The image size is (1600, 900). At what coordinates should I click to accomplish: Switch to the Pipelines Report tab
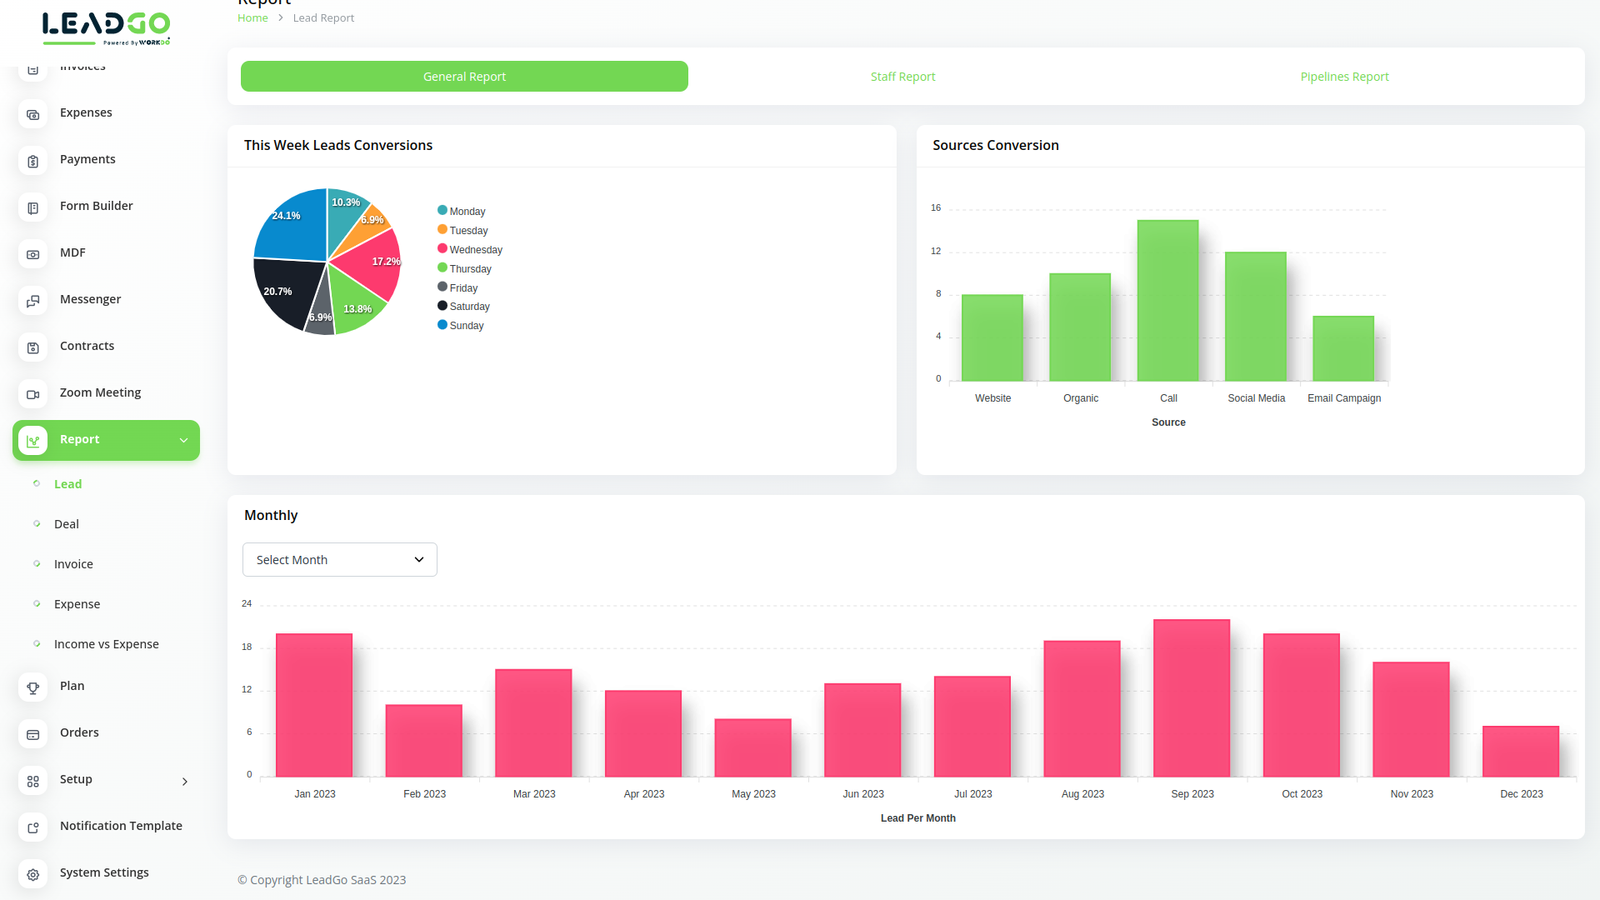(x=1344, y=77)
